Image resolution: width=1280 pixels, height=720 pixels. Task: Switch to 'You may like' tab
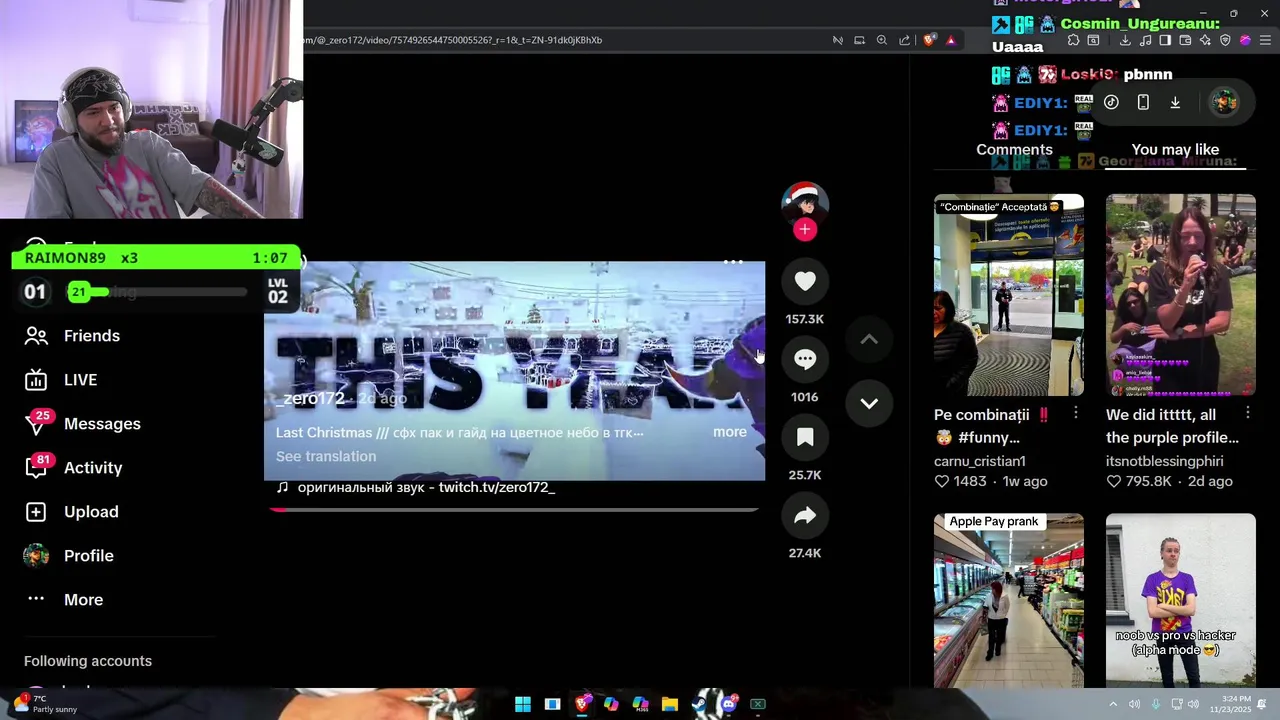(1175, 150)
